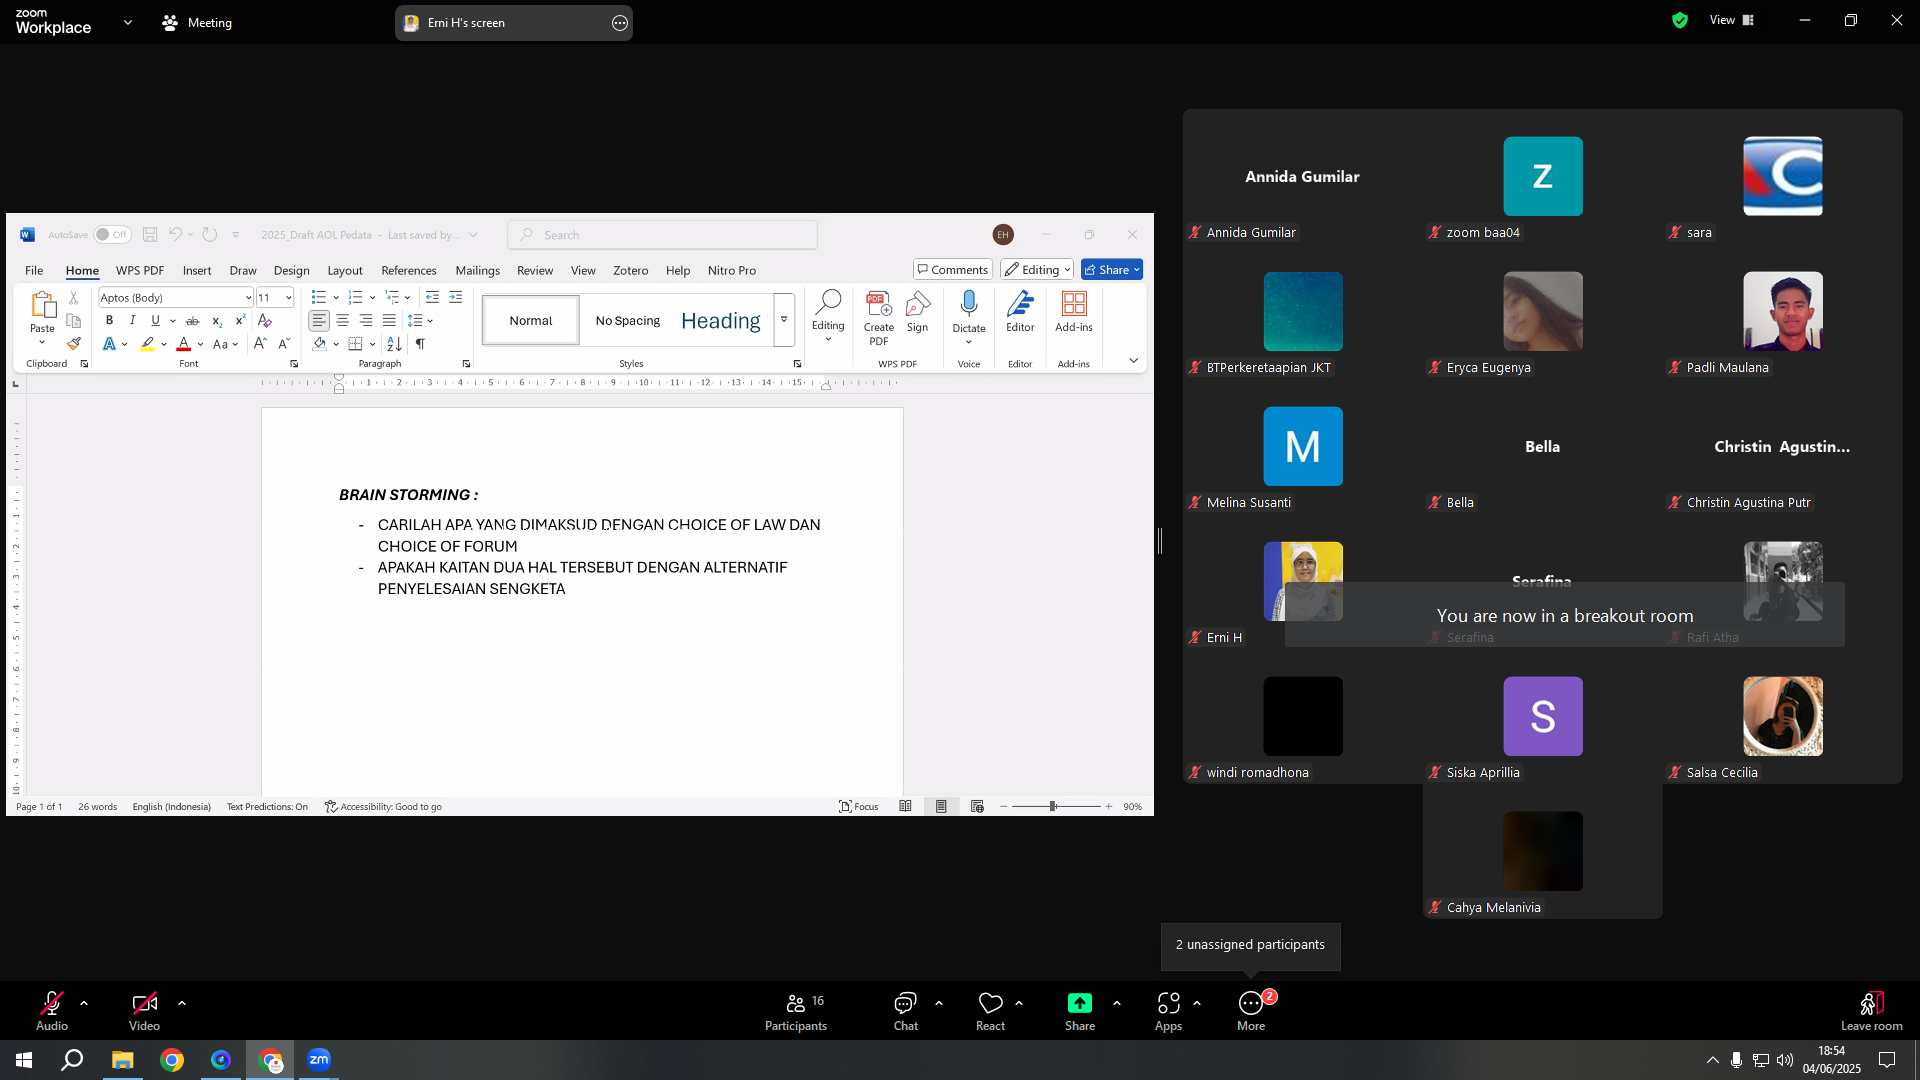Adjust the Word zoom slider
Image resolution: width=1920 pixels, height=1080 pixels.
1053,806
